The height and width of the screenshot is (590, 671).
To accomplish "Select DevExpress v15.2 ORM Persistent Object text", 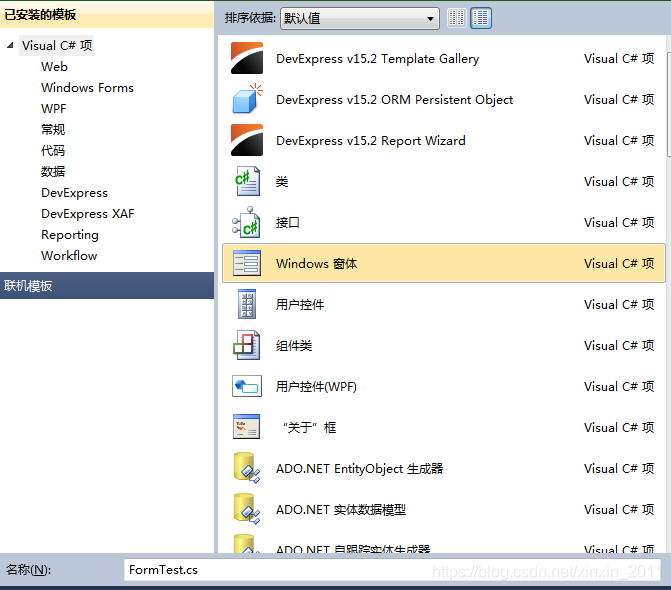I will pos(395,100).
